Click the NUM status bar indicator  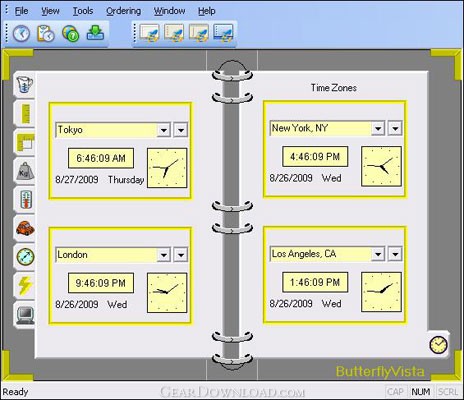[421, 392]
